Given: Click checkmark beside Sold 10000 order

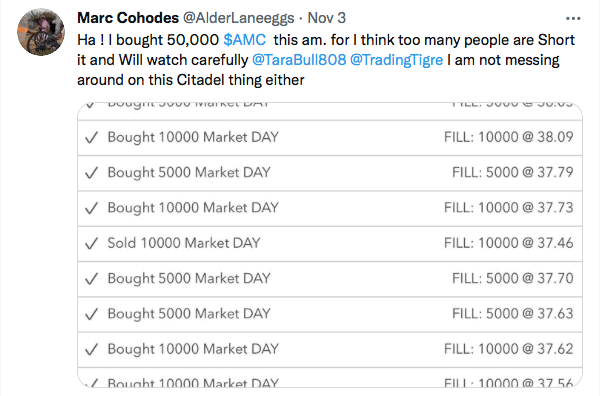Looking at the screenshot, I should 91,244.
